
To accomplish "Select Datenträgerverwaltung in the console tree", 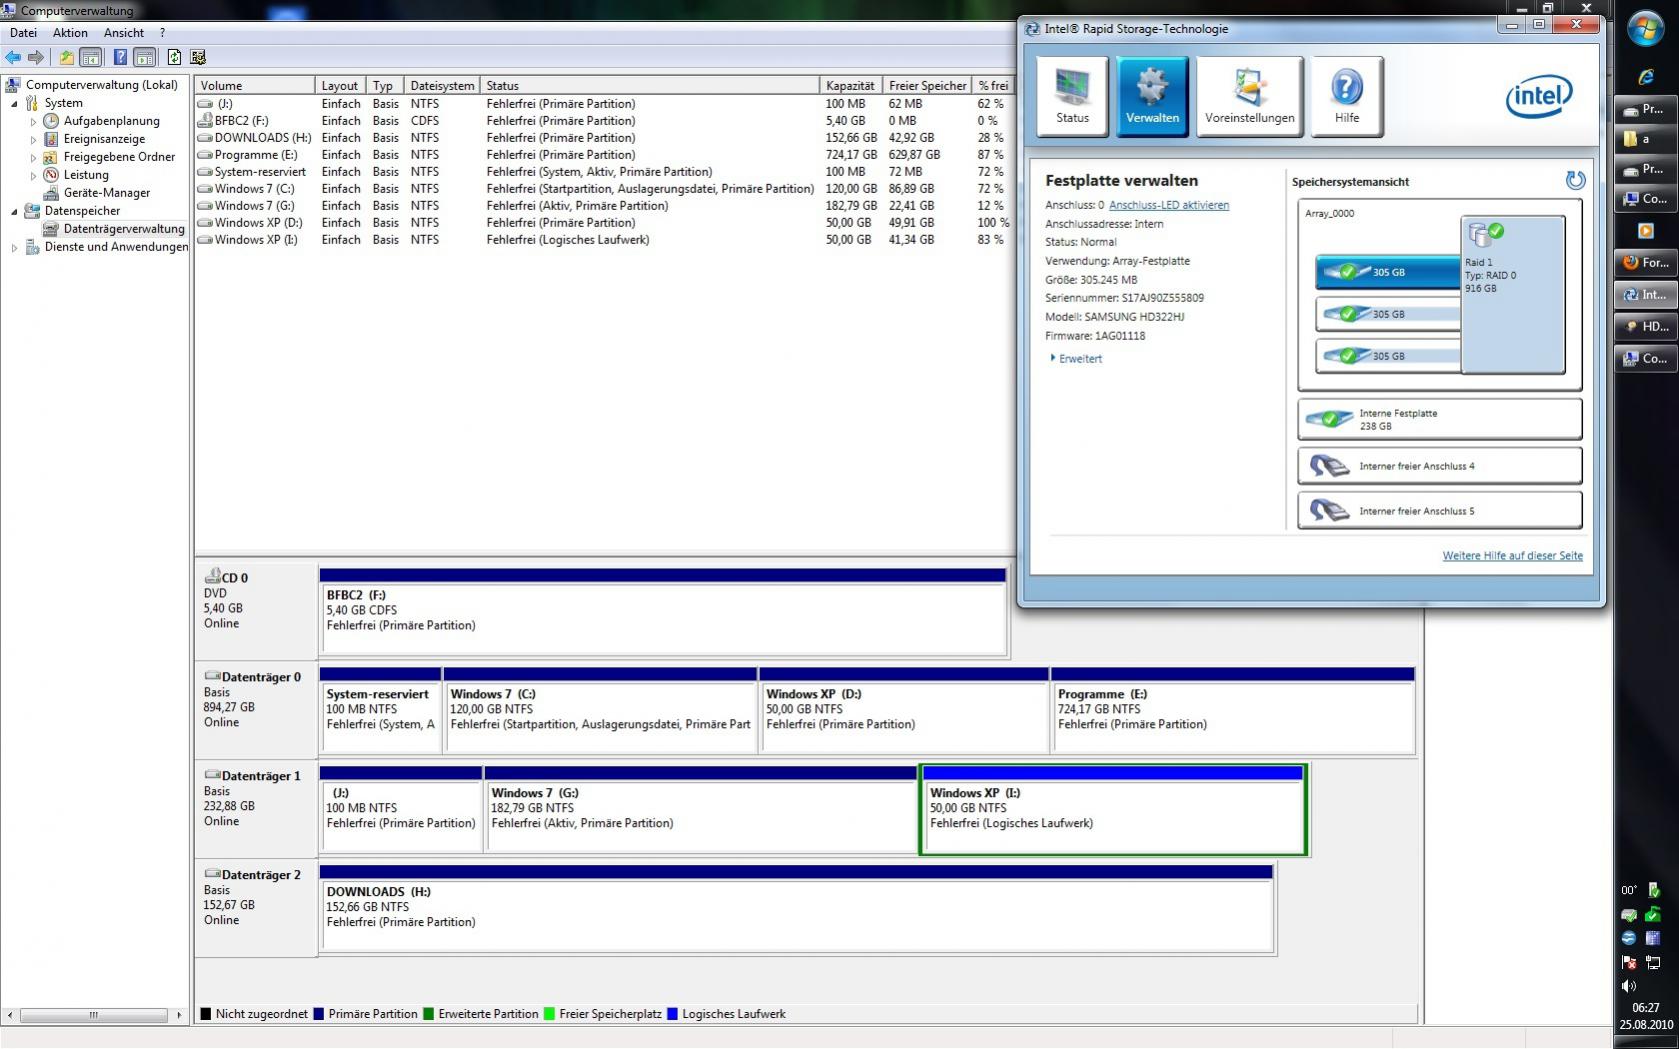I will pyautogui.click(x=124, y=229).
